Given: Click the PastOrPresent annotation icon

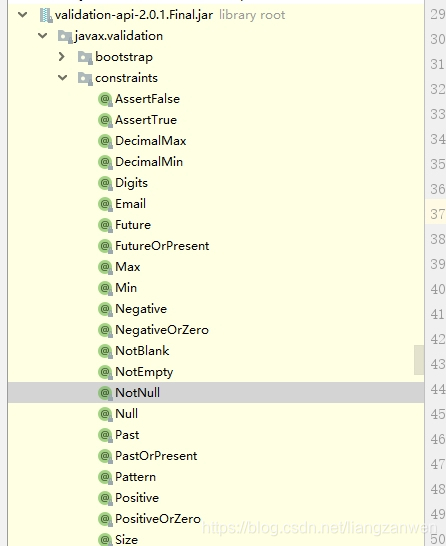Looking at the screenshot, I should pyautogui.click(x=105, y=456).
